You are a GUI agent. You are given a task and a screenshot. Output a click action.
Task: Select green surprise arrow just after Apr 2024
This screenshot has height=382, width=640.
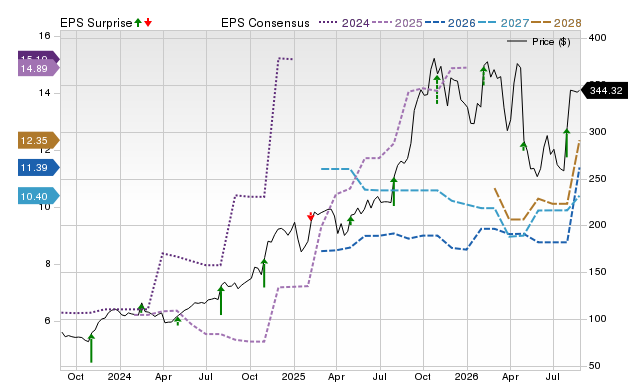178,321
